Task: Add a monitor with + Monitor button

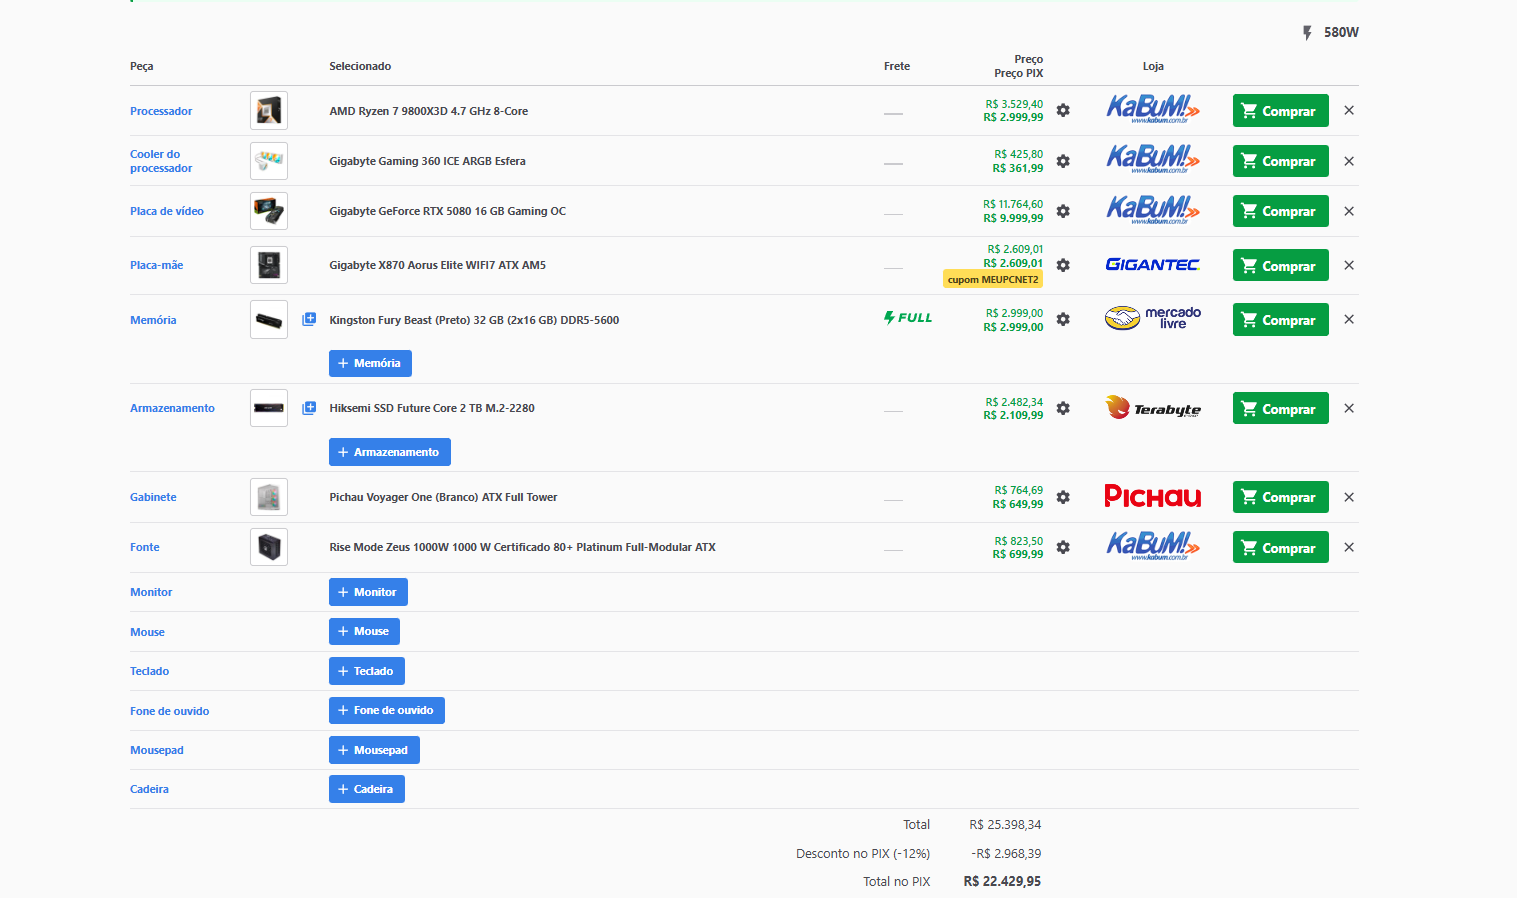Action: 368,592
